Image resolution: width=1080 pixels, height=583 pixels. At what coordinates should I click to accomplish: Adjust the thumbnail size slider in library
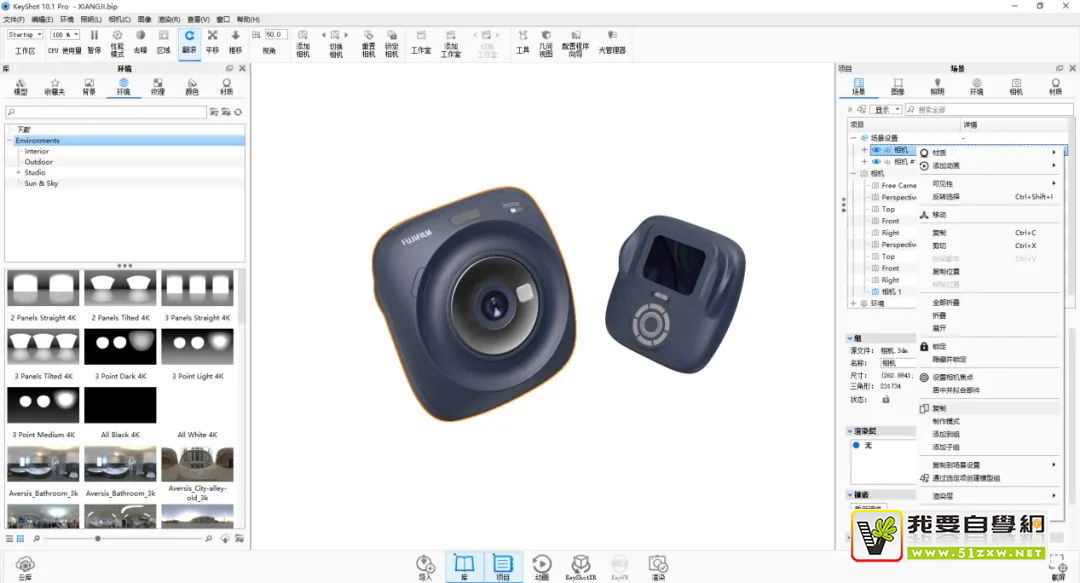(97, 539)
